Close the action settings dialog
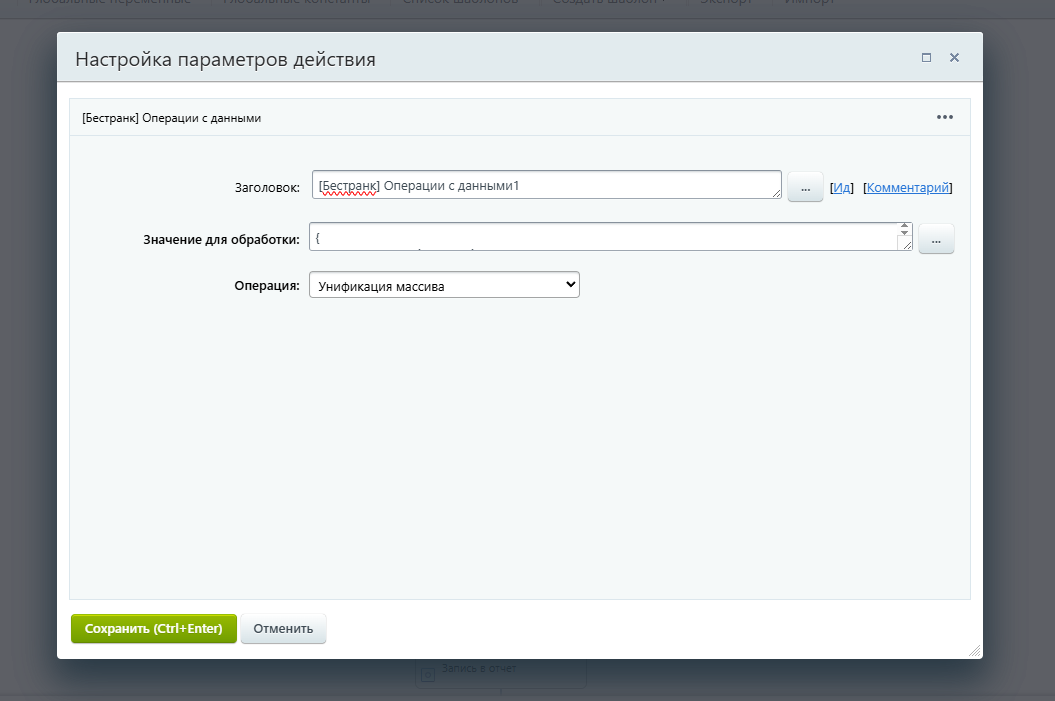Image resolution: width=1055 pixels, height=701 pixels. [954, 58]
